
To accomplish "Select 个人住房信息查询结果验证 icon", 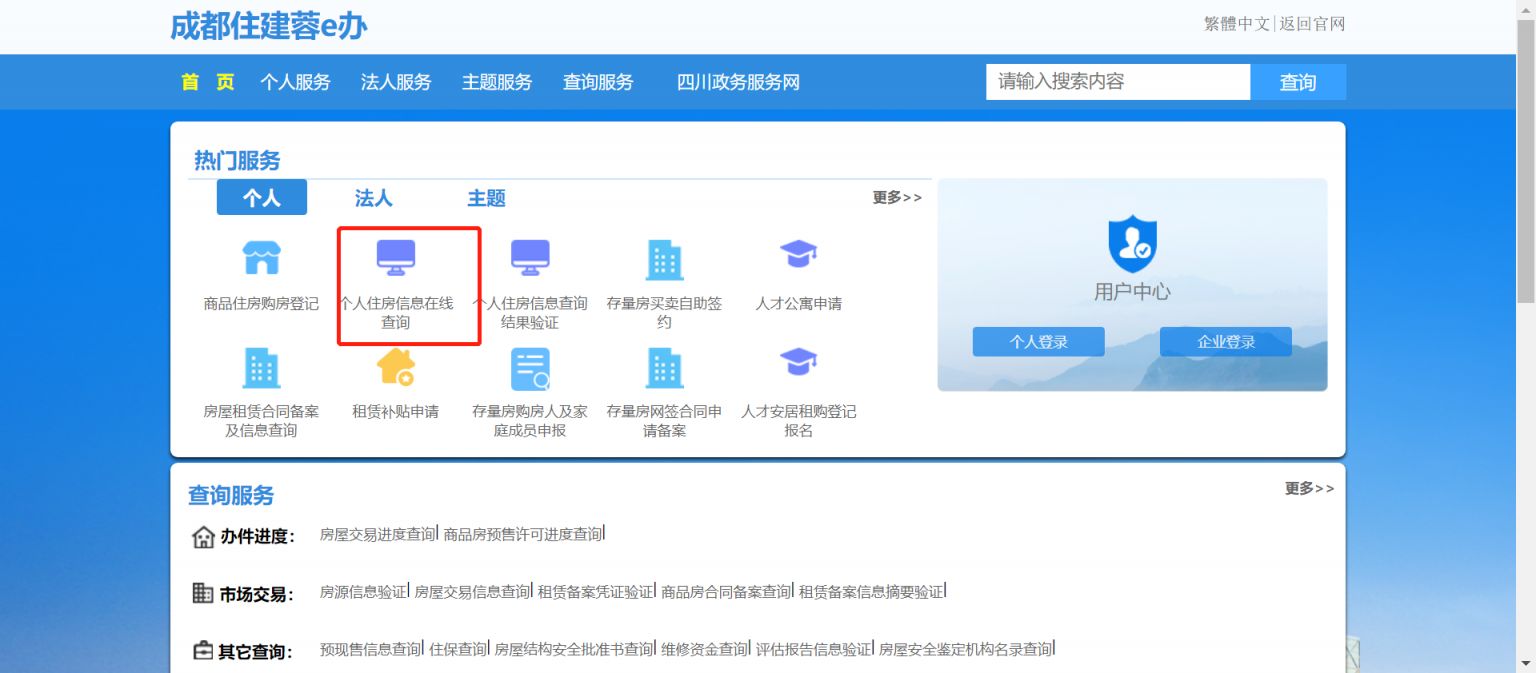I will pyautogui.click(x=530, y=257).
